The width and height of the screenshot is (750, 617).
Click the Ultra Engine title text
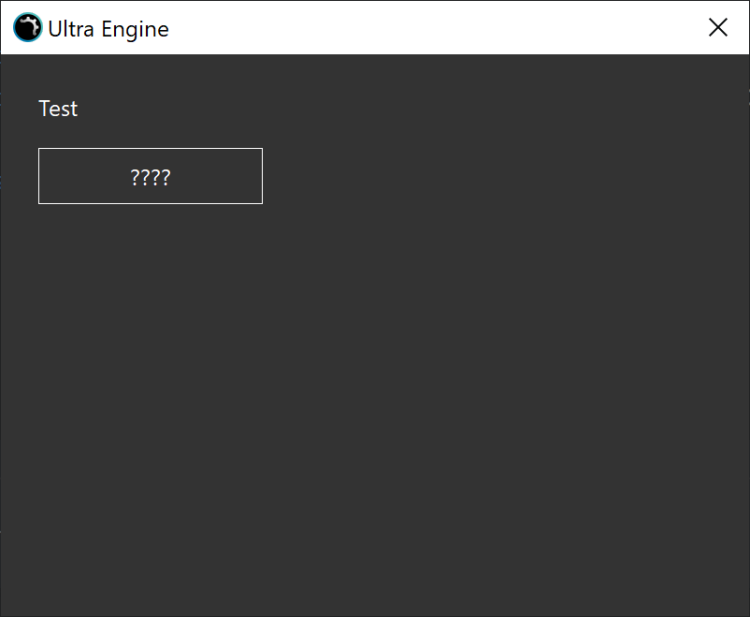pos(108,29)
